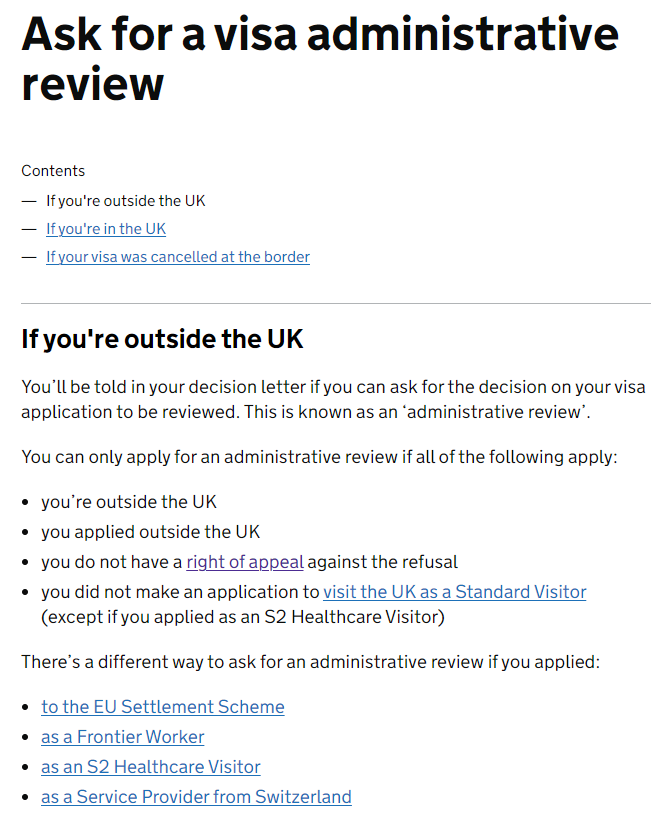Click the sentence "You can only apply for an administrative review"

click(319, 457)
